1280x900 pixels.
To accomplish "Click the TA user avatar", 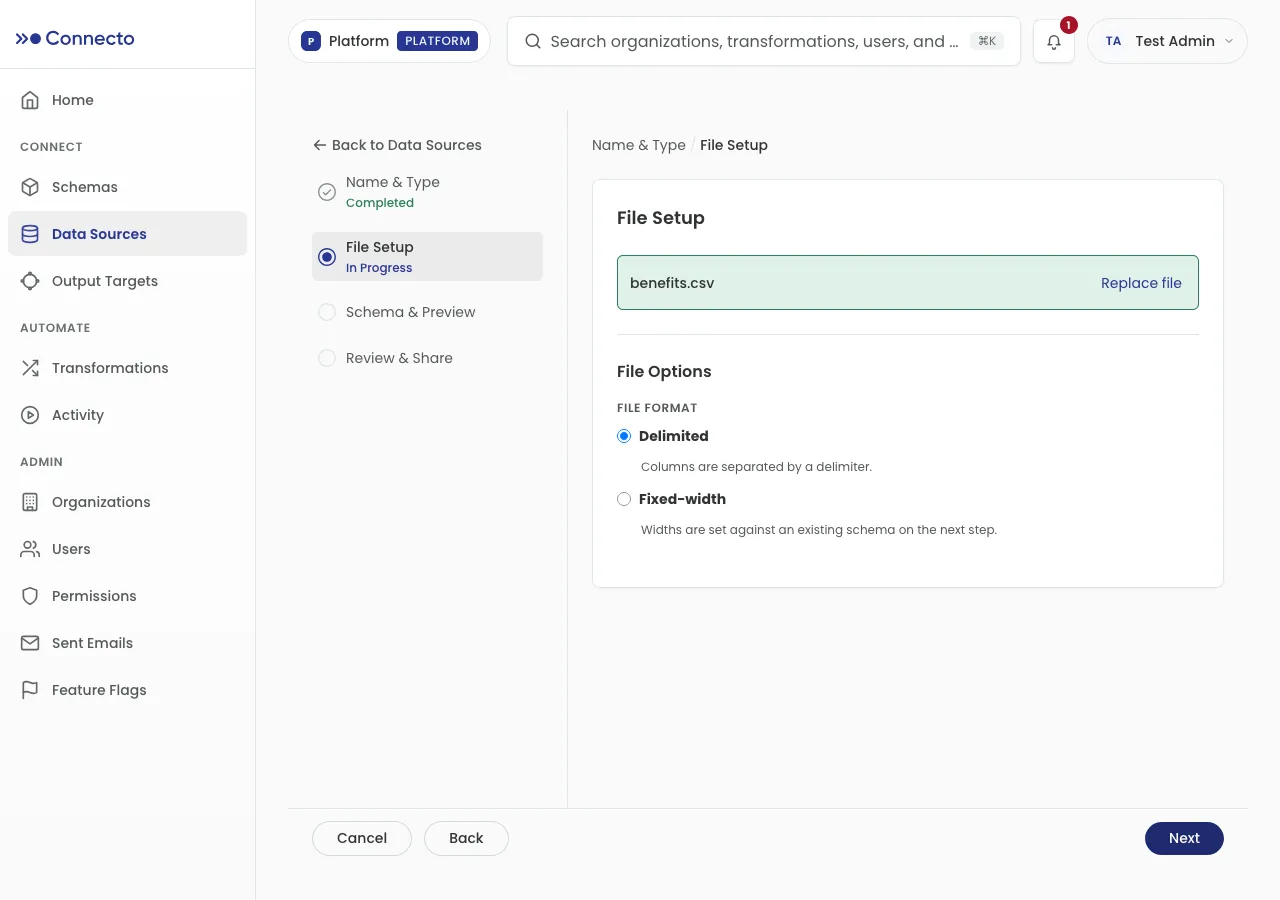I will [x=1113, y=41].
